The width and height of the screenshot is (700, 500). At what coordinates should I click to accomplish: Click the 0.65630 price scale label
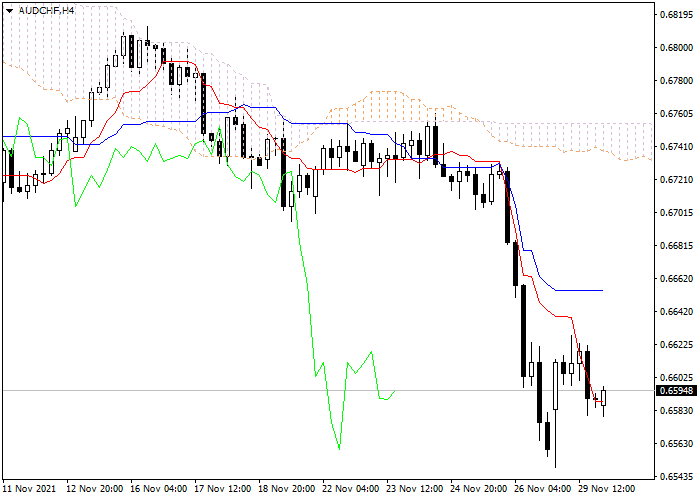pyautogui.click(x=676, y=444)
